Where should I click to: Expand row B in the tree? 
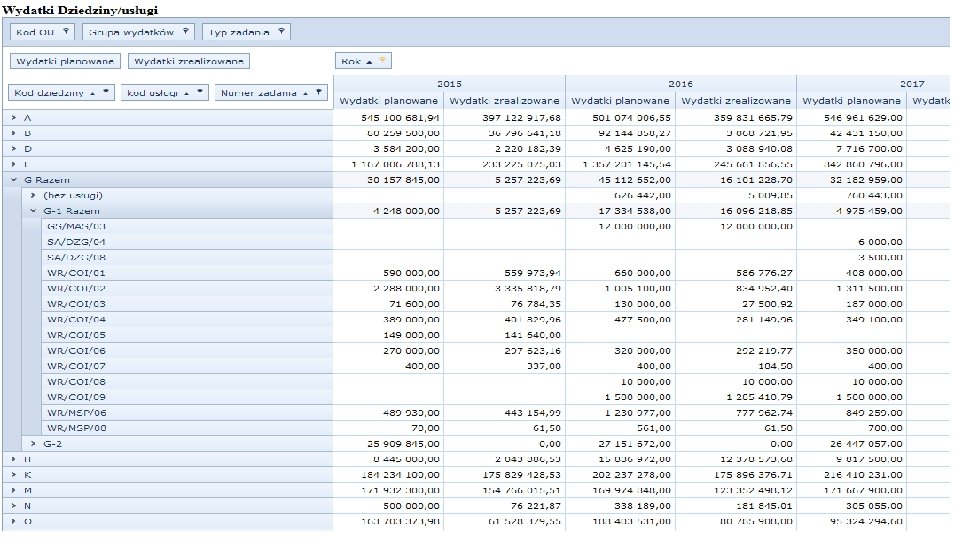(13, 133)
